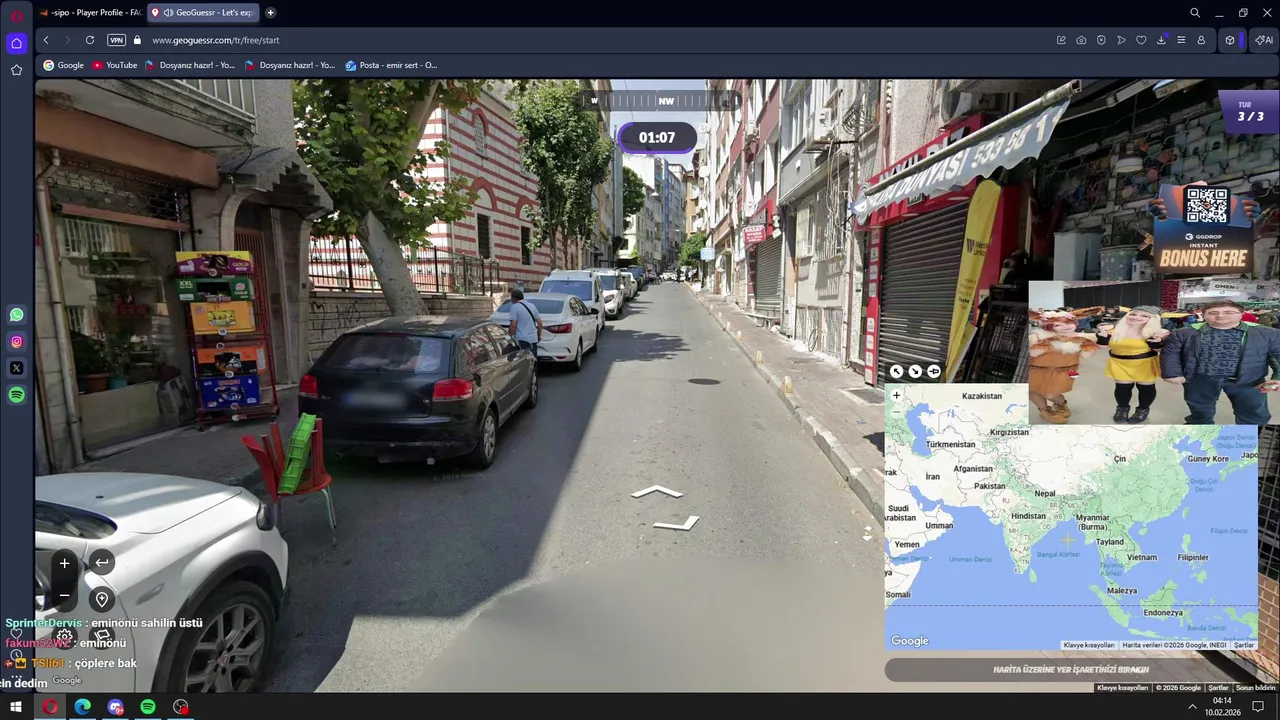The height and width of the screenshot is (720, 1280).
Task: Pin the guess map size with sticky toggle
Action: [x=934, y=371]
